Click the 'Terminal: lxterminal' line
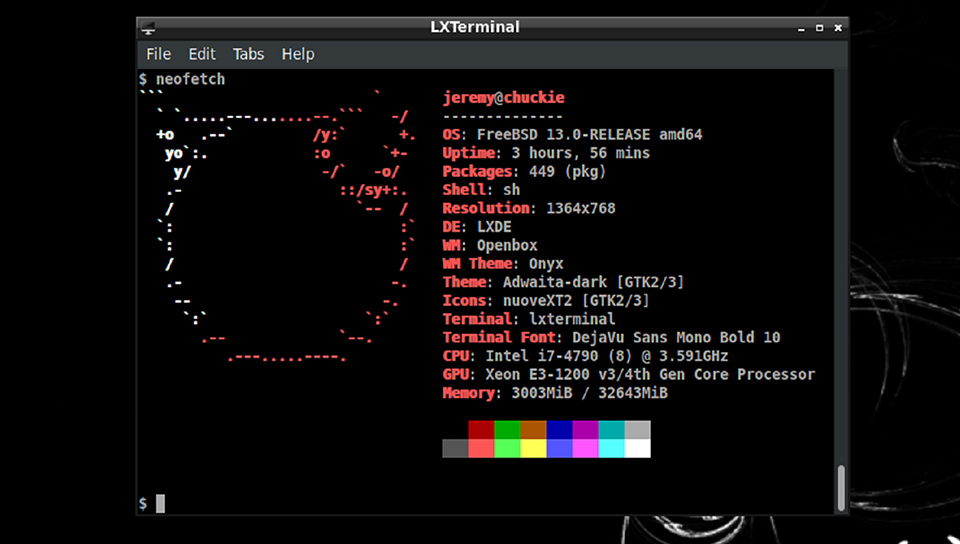This screenshot has height=544, width=960. pyautogui.click(x=529, y=319)
